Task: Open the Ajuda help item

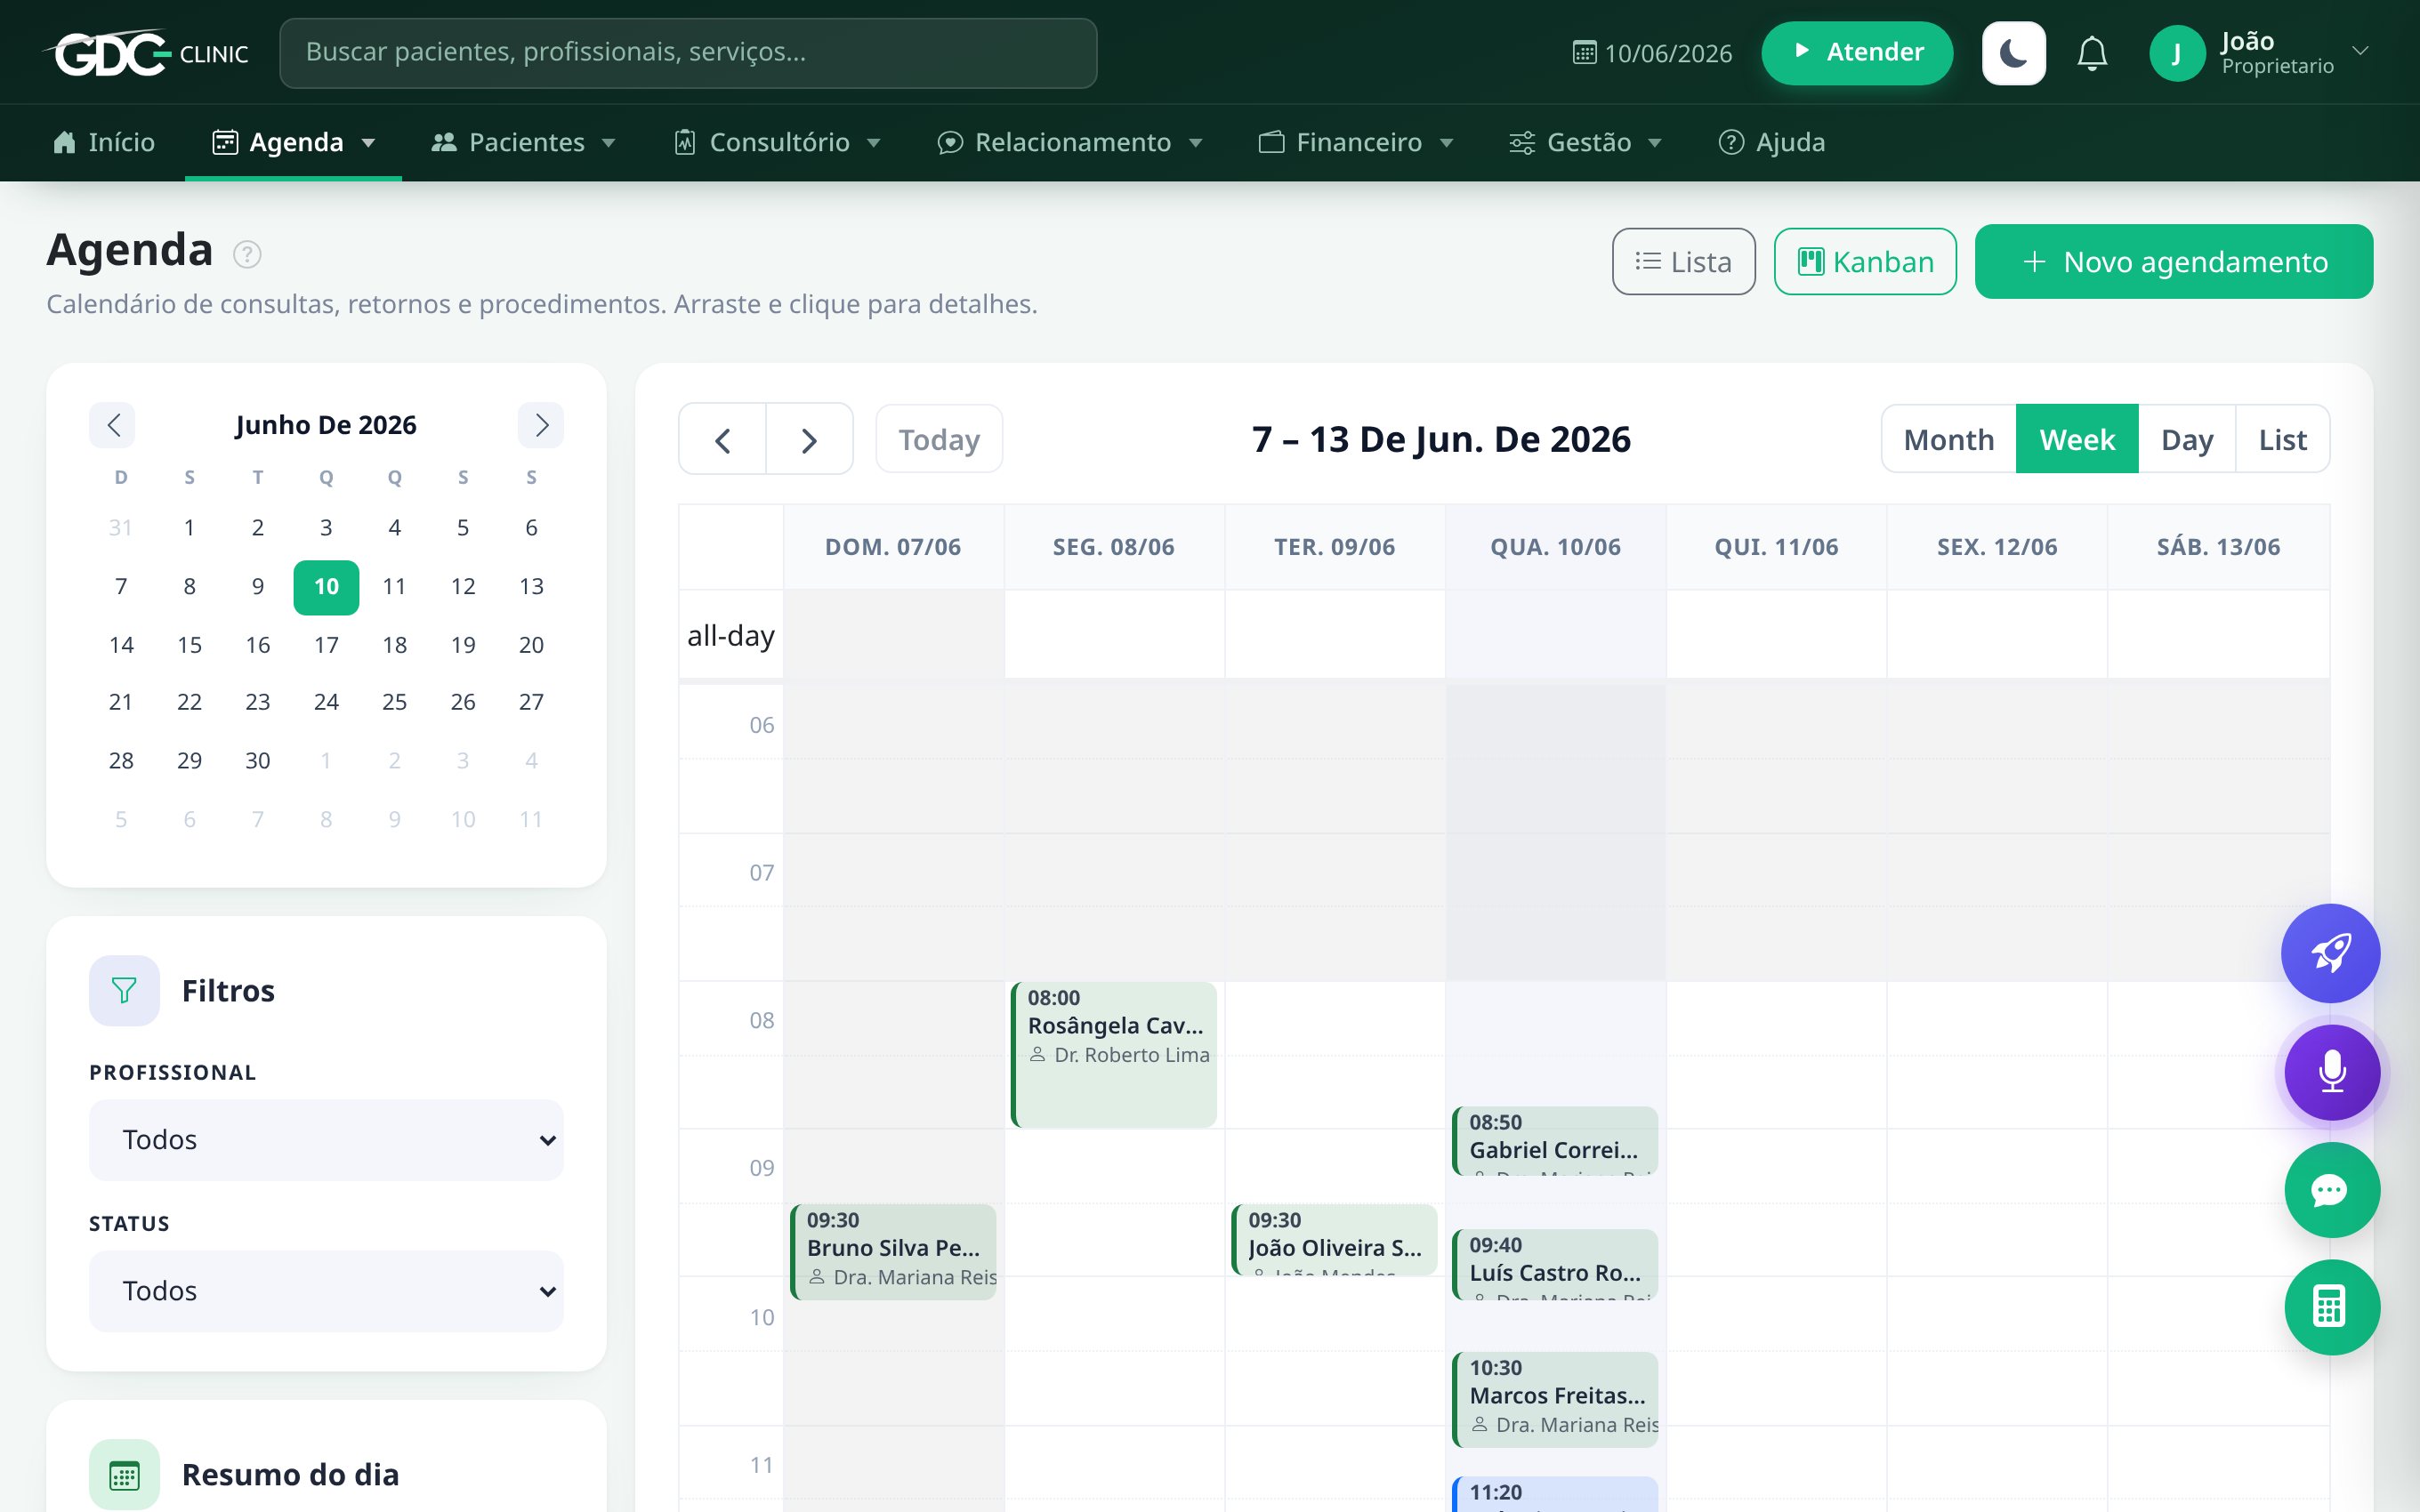Action: (1771, 142)
